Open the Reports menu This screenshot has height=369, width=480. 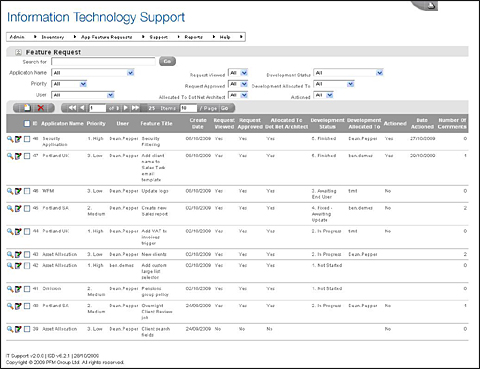click(x=193, y=37)
